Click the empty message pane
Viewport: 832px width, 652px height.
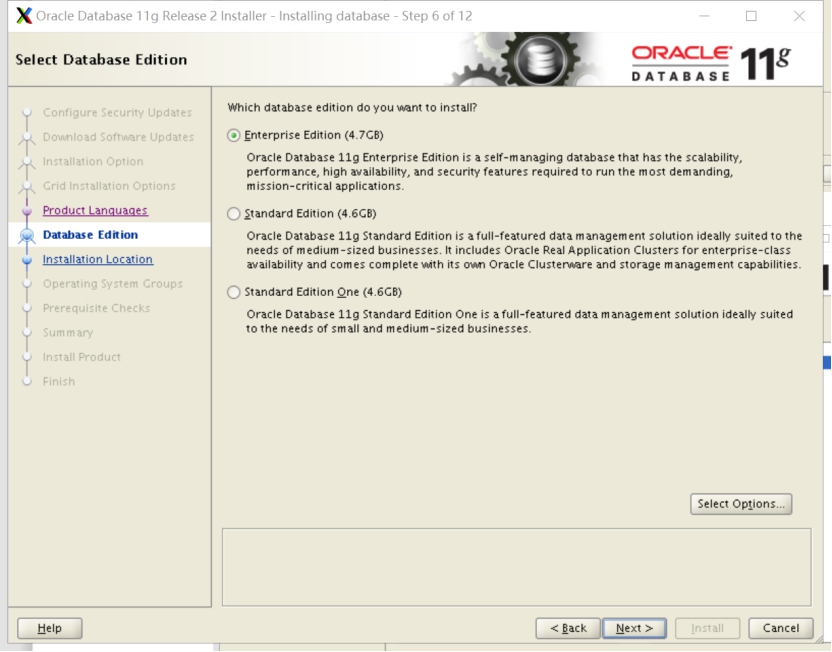pos(516,567)
